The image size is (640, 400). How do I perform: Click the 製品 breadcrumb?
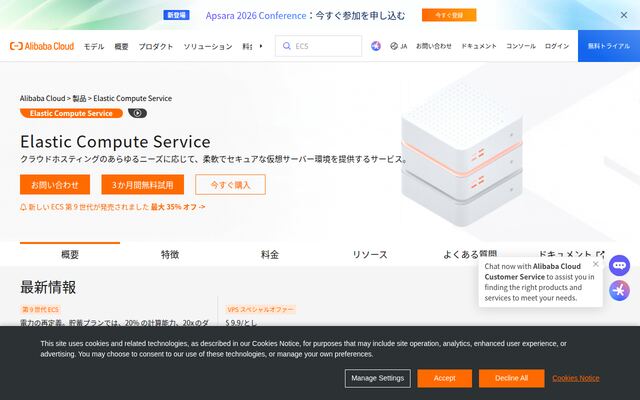point(79,98)
